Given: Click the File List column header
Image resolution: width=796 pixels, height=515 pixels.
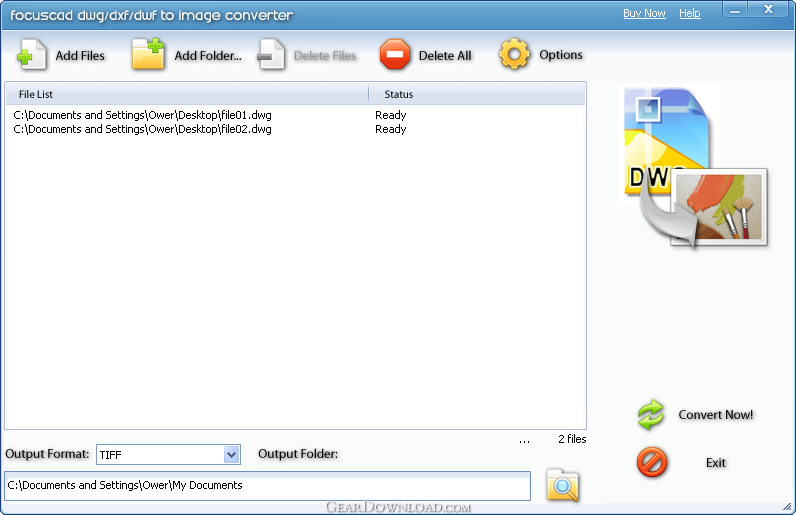Looking at the screenshot, I should 187,94.
